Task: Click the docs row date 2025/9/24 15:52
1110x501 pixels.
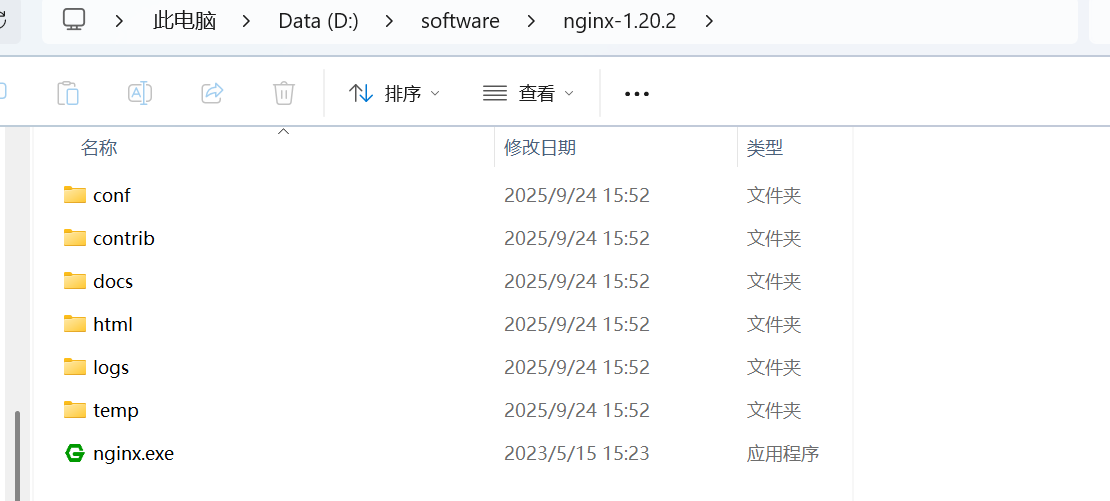Action: point(577,282)
